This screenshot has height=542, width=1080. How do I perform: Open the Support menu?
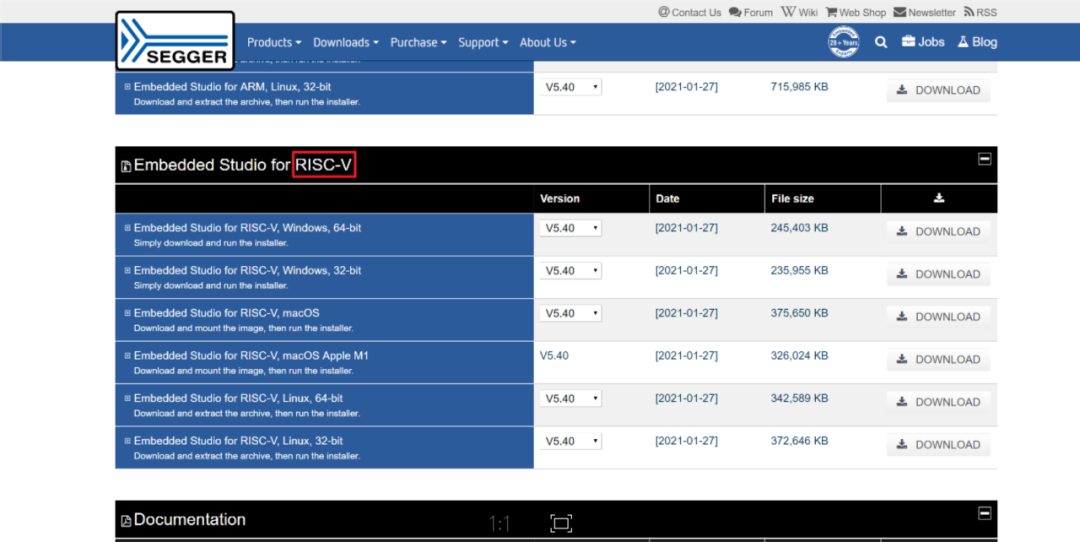(x=483, y=42)
